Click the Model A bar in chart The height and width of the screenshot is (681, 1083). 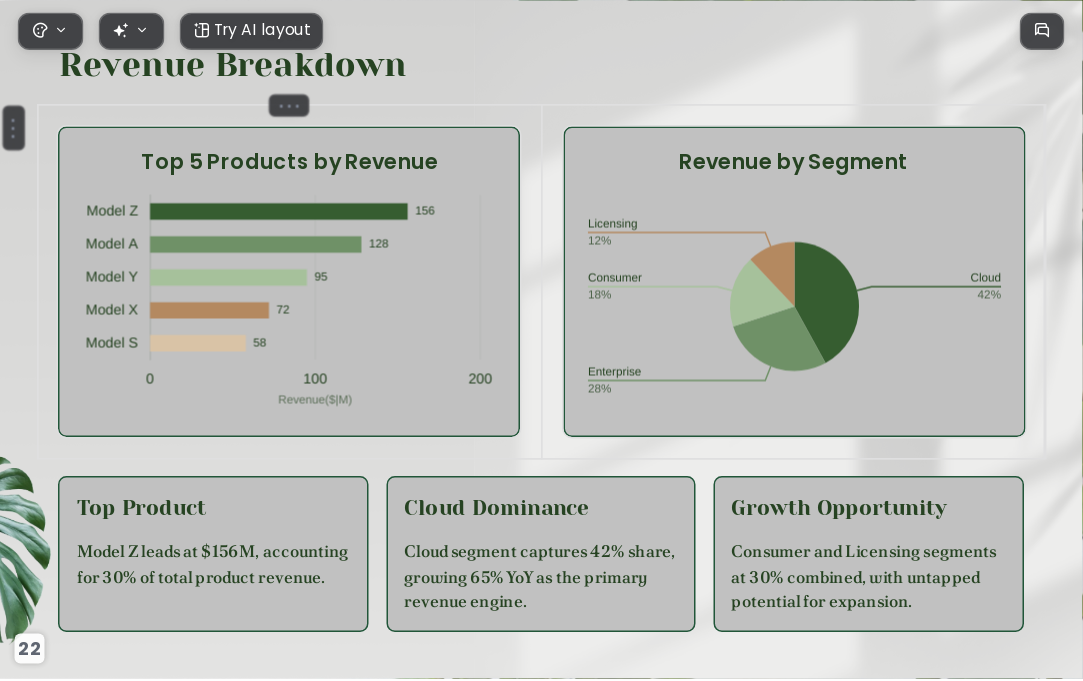tap(256, 244)
